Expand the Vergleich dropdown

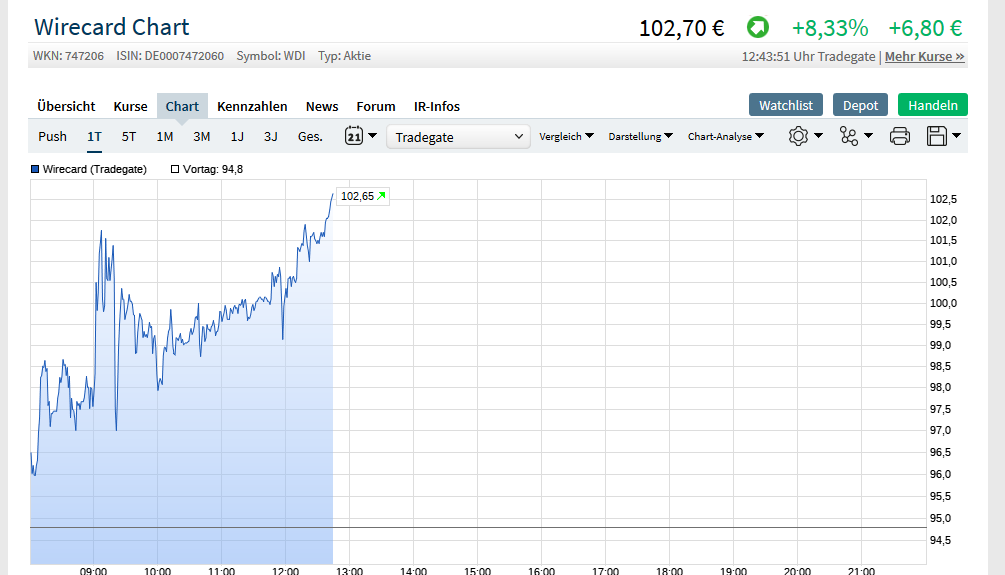(x=566, y=137)
